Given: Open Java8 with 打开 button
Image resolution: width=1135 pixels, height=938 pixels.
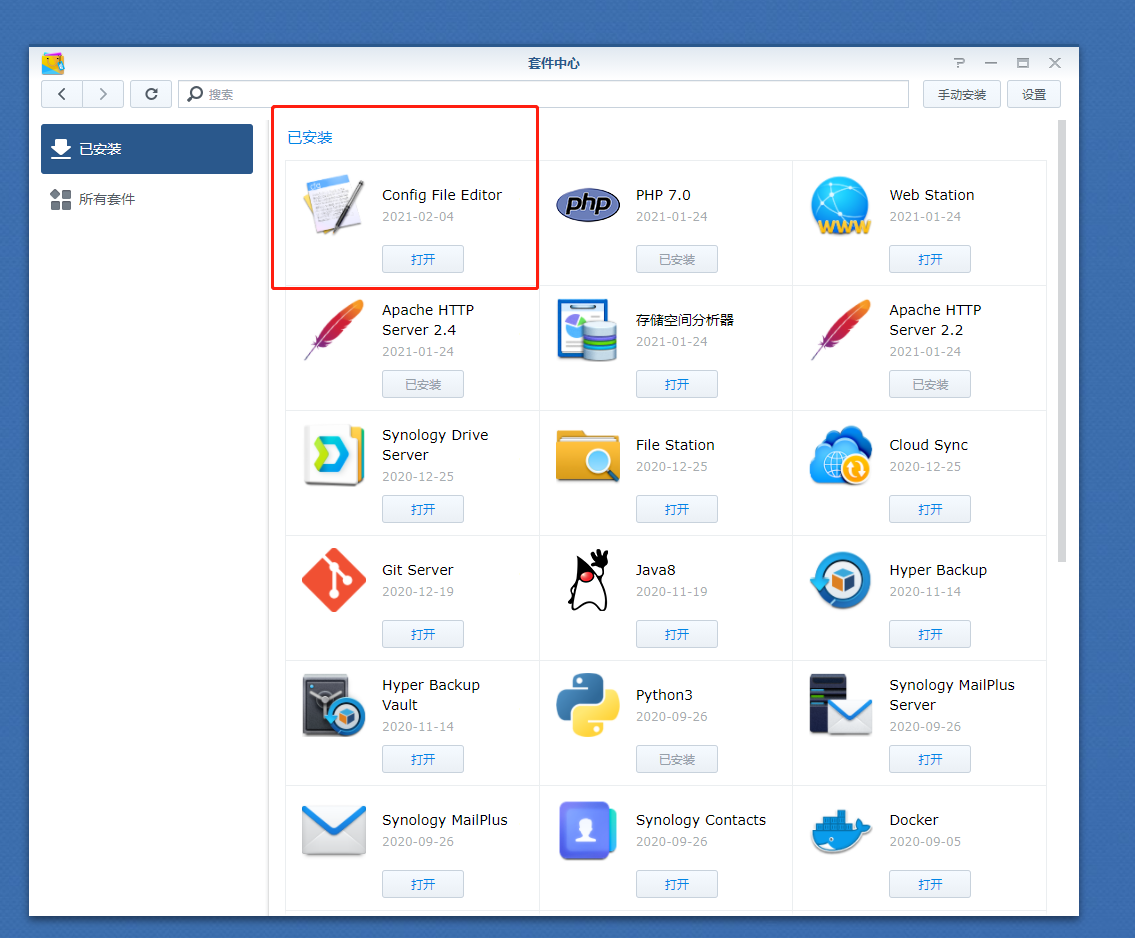Looking at the screenshot, I should point(677,634).
